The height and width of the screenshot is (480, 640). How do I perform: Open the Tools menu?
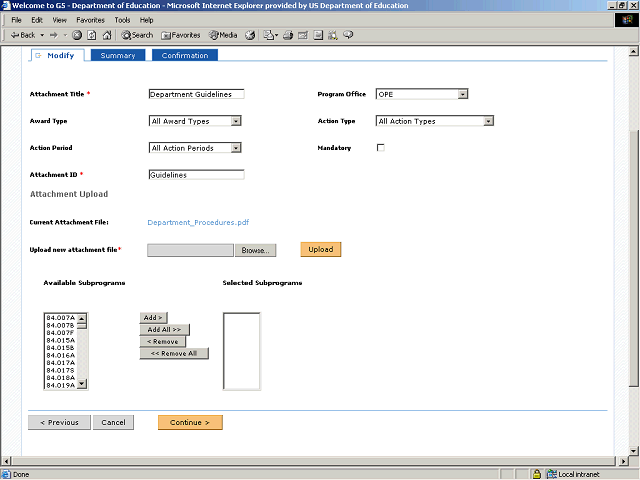coord(122,20)
